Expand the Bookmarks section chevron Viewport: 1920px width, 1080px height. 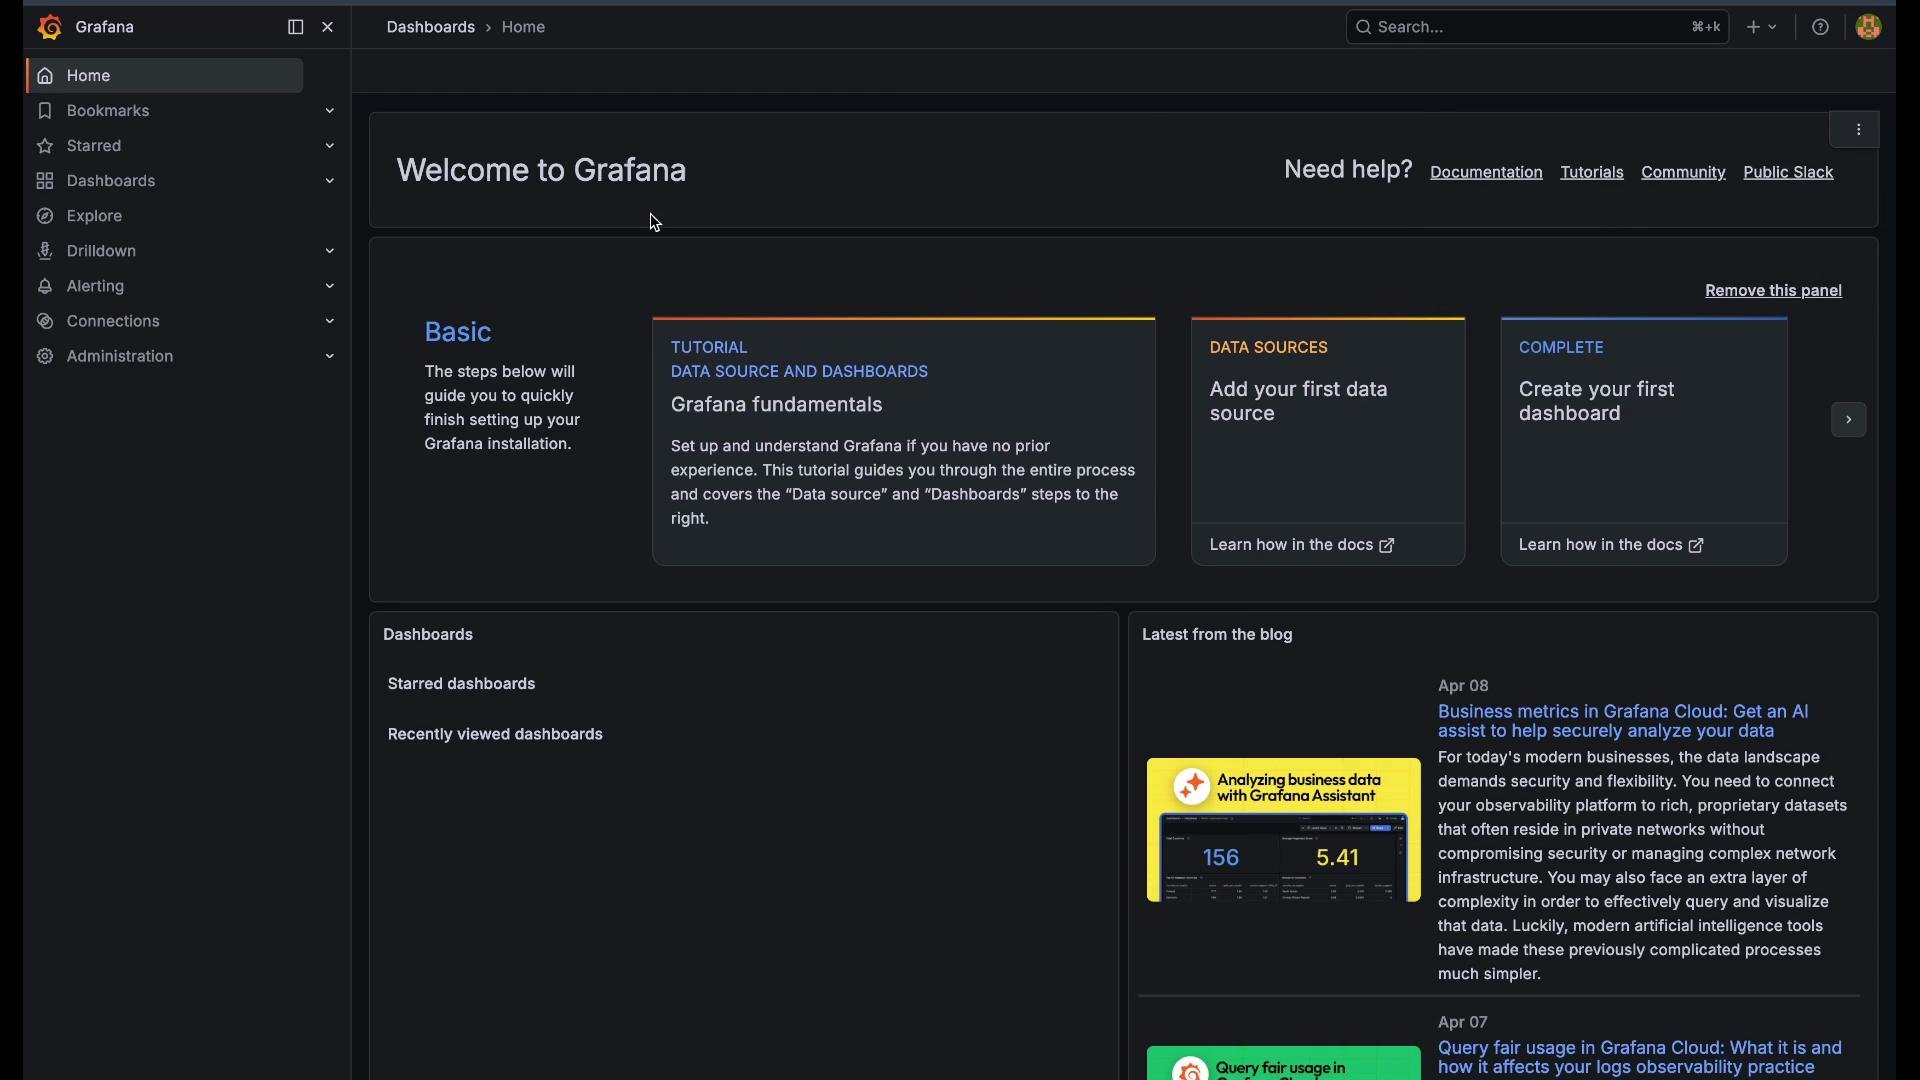pos(331,111)
